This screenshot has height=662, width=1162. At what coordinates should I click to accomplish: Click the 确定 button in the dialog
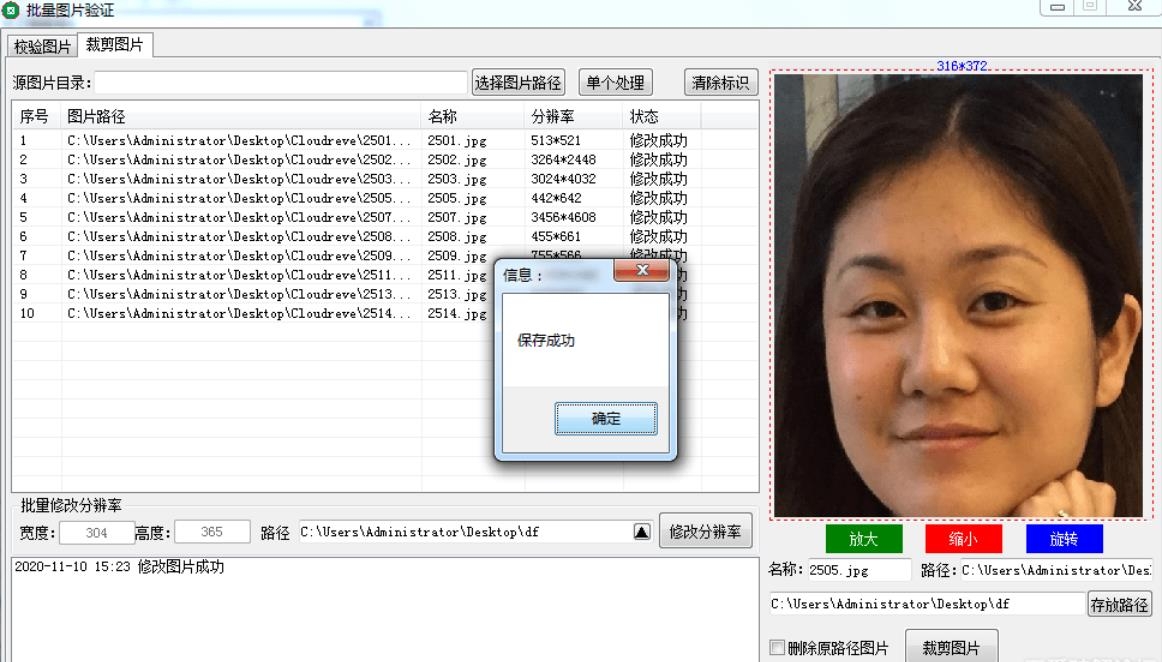[606, 419]
